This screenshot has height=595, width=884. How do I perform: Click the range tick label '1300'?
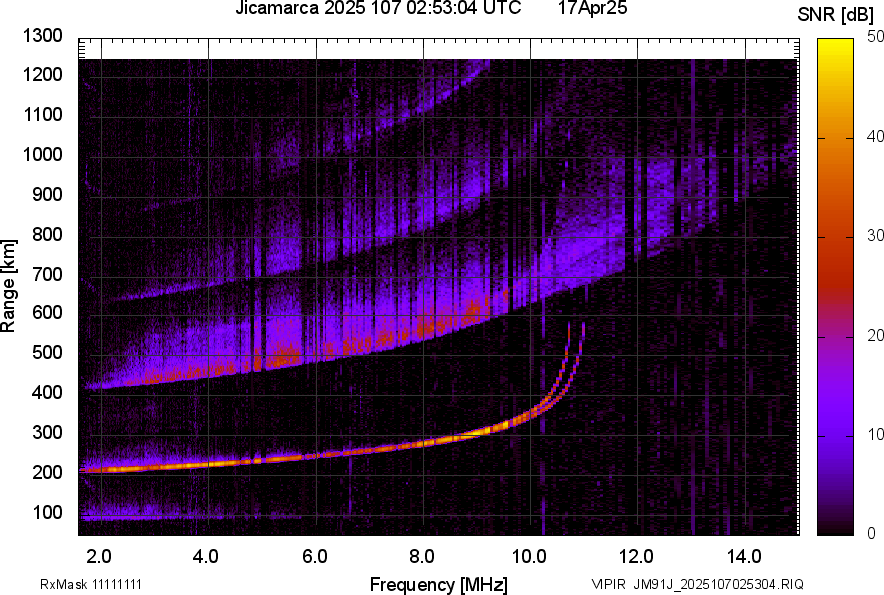[42, 36]
